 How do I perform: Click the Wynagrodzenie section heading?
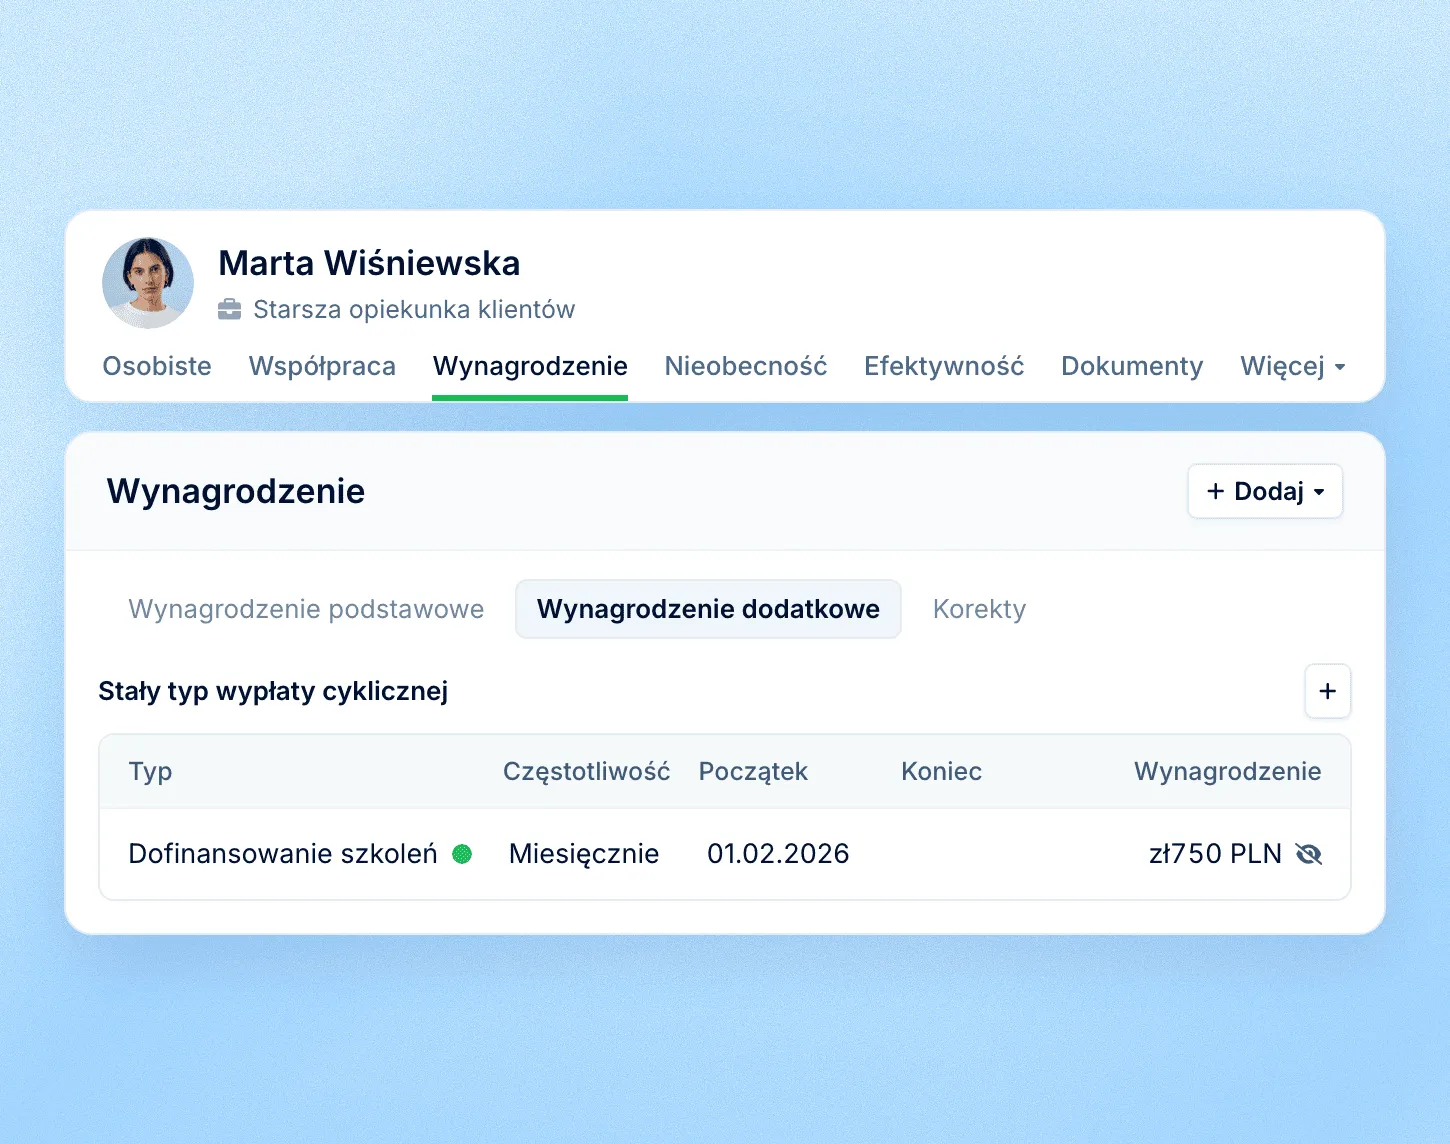tap(236, 491)
